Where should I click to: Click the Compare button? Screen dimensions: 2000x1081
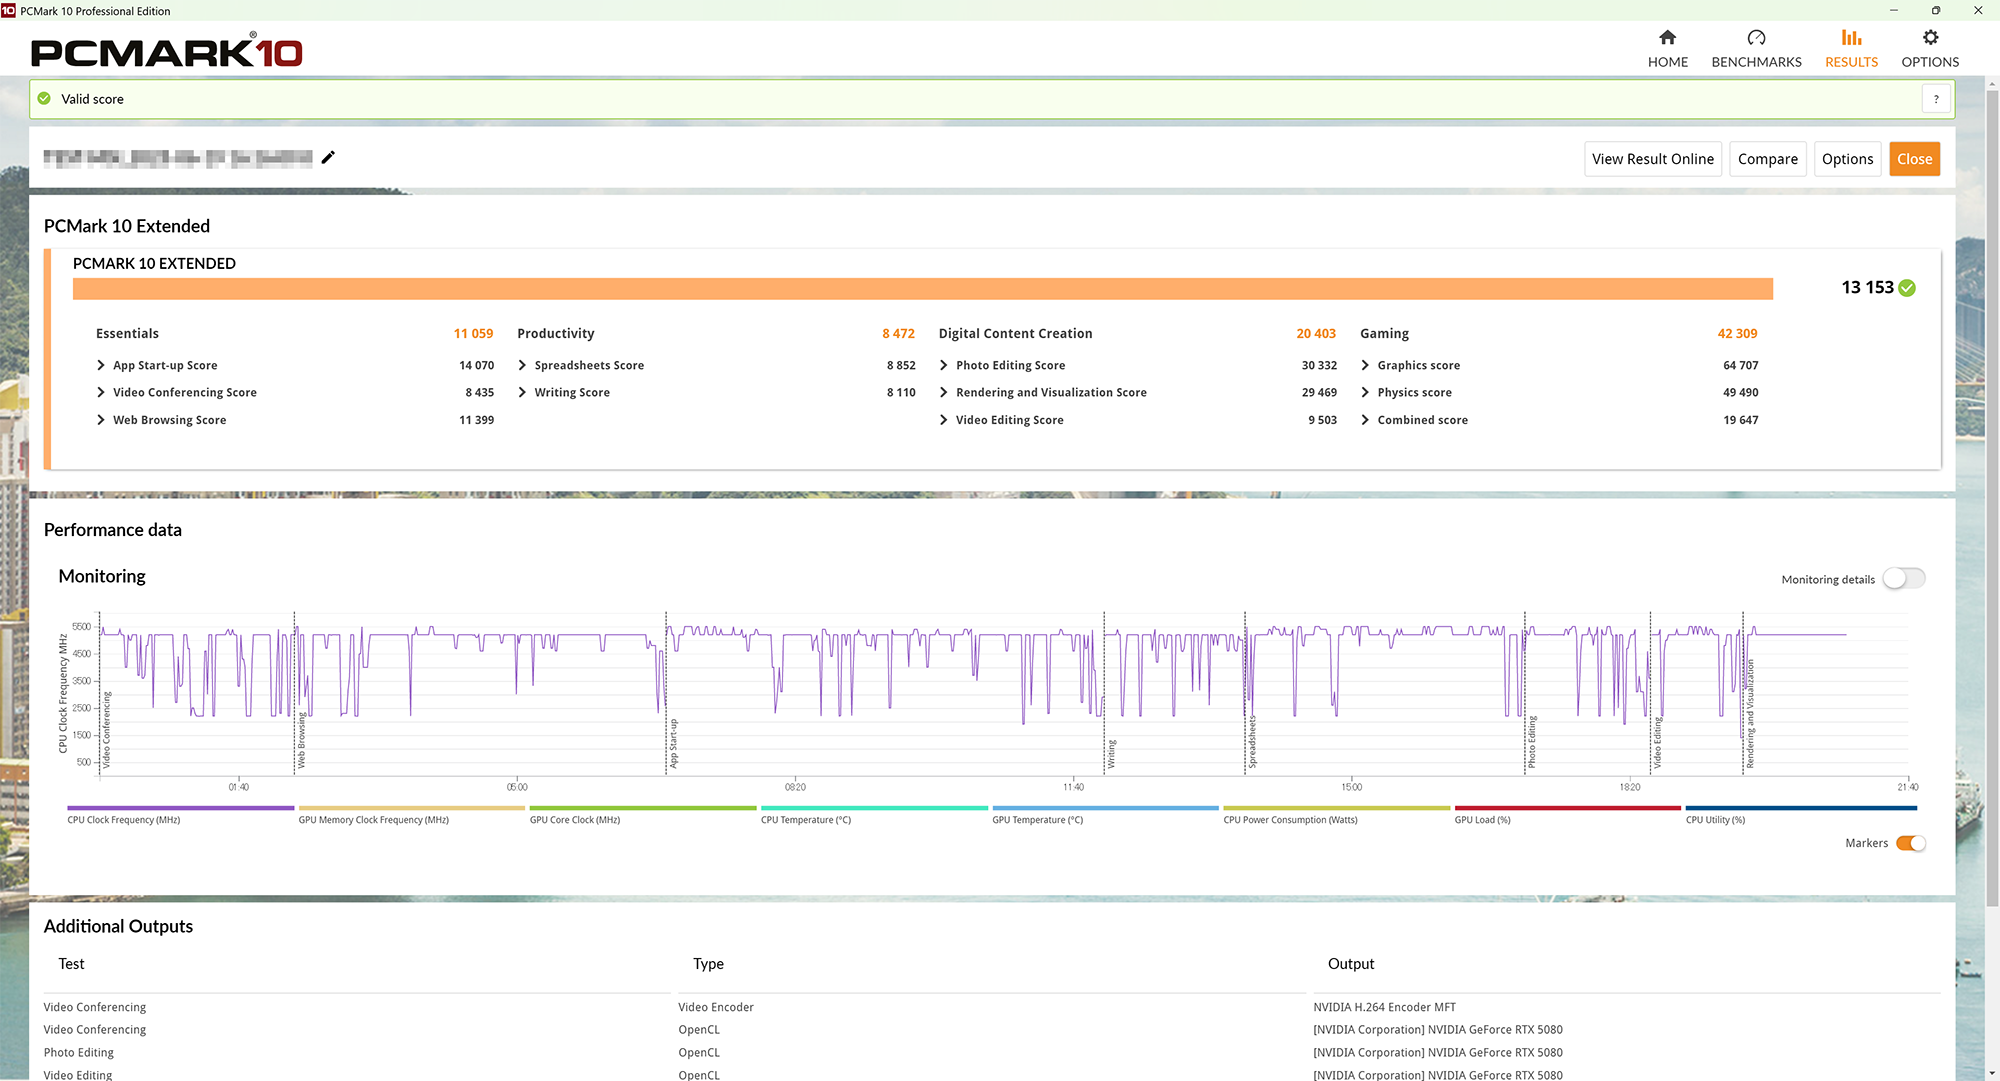point(1767,158)
